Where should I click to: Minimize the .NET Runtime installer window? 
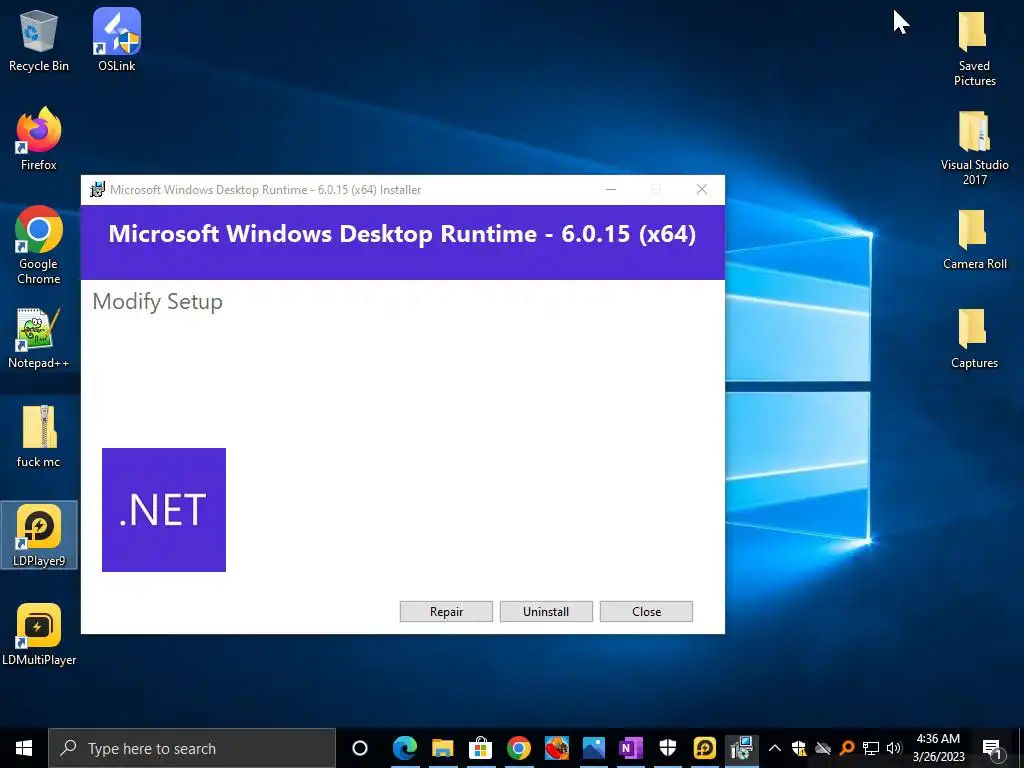click(611, 189)
